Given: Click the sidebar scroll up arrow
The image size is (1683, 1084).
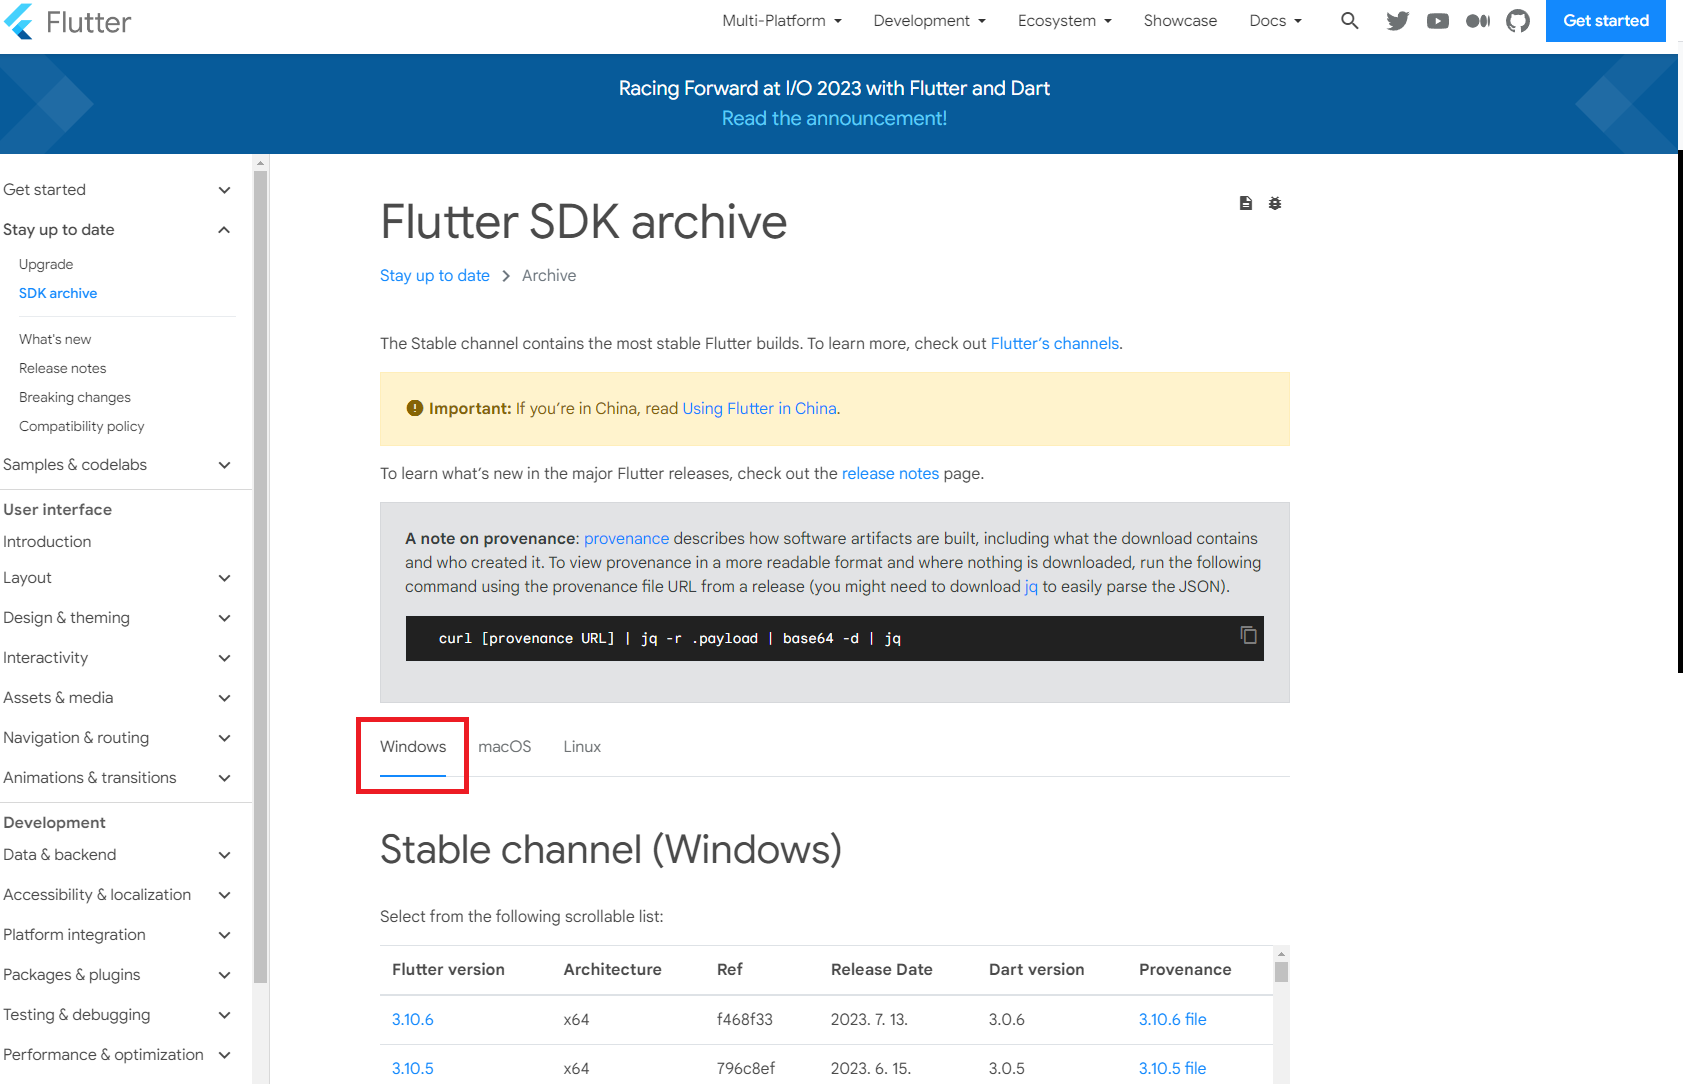Looking at the screenshot, I should 260,162.
